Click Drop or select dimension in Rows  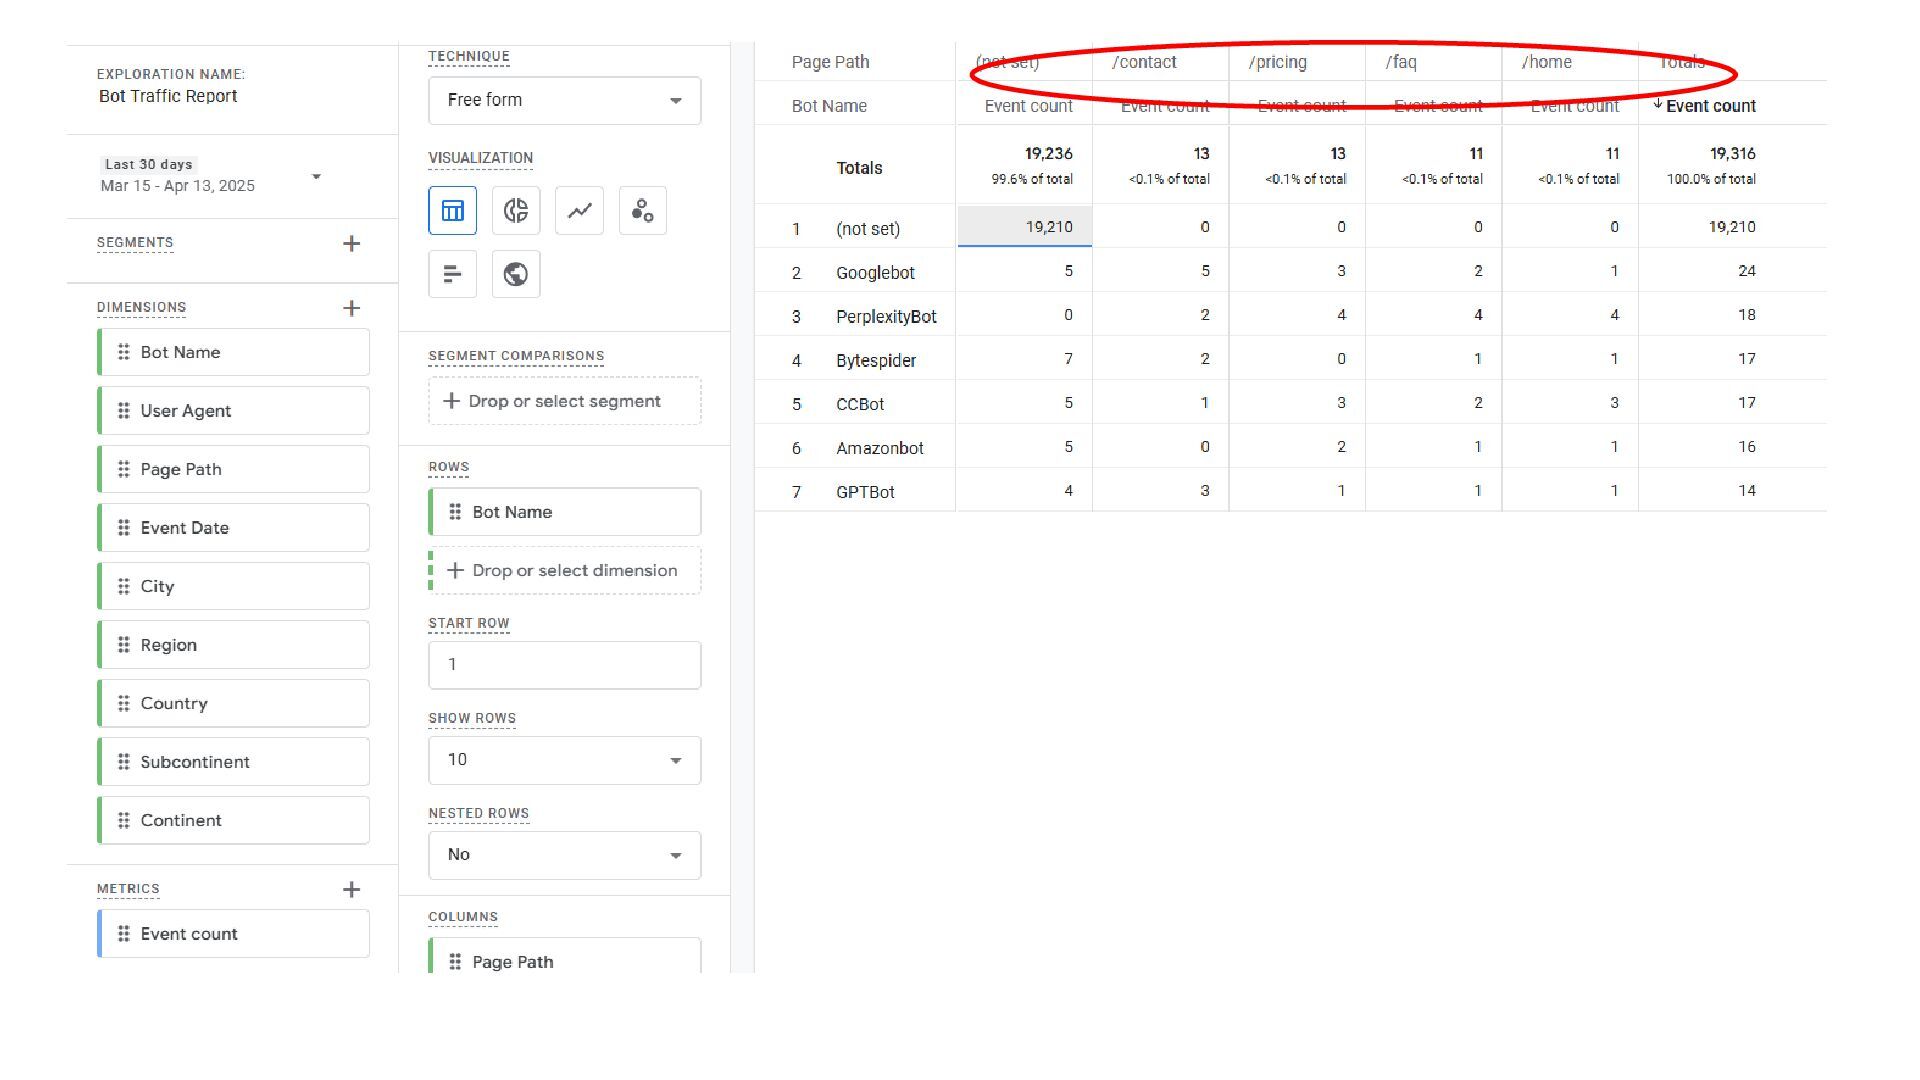click(x=564, y=570)
